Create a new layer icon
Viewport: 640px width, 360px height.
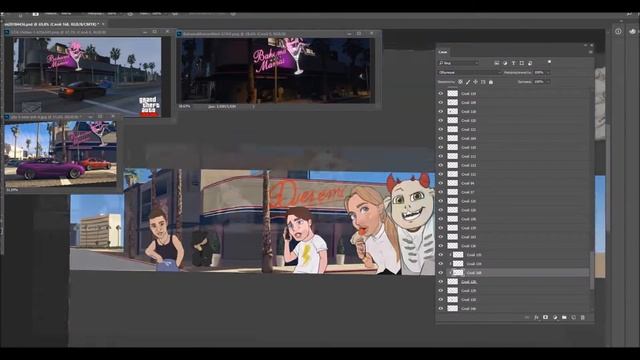click(x=573, y=317)
